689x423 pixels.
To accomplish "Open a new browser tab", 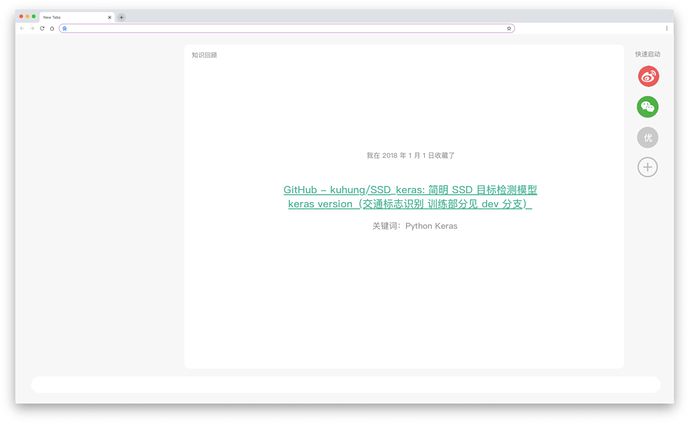I will 122,17.
